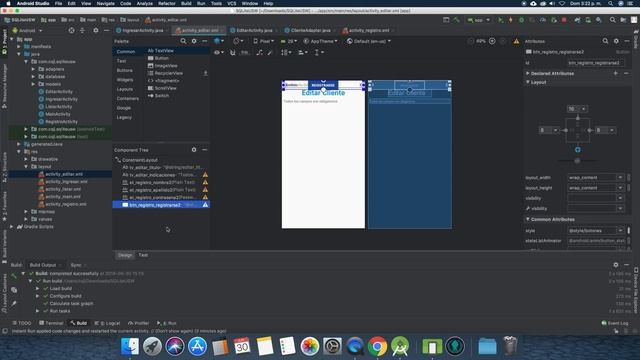Select the Layouts palette category

(124, 89)
